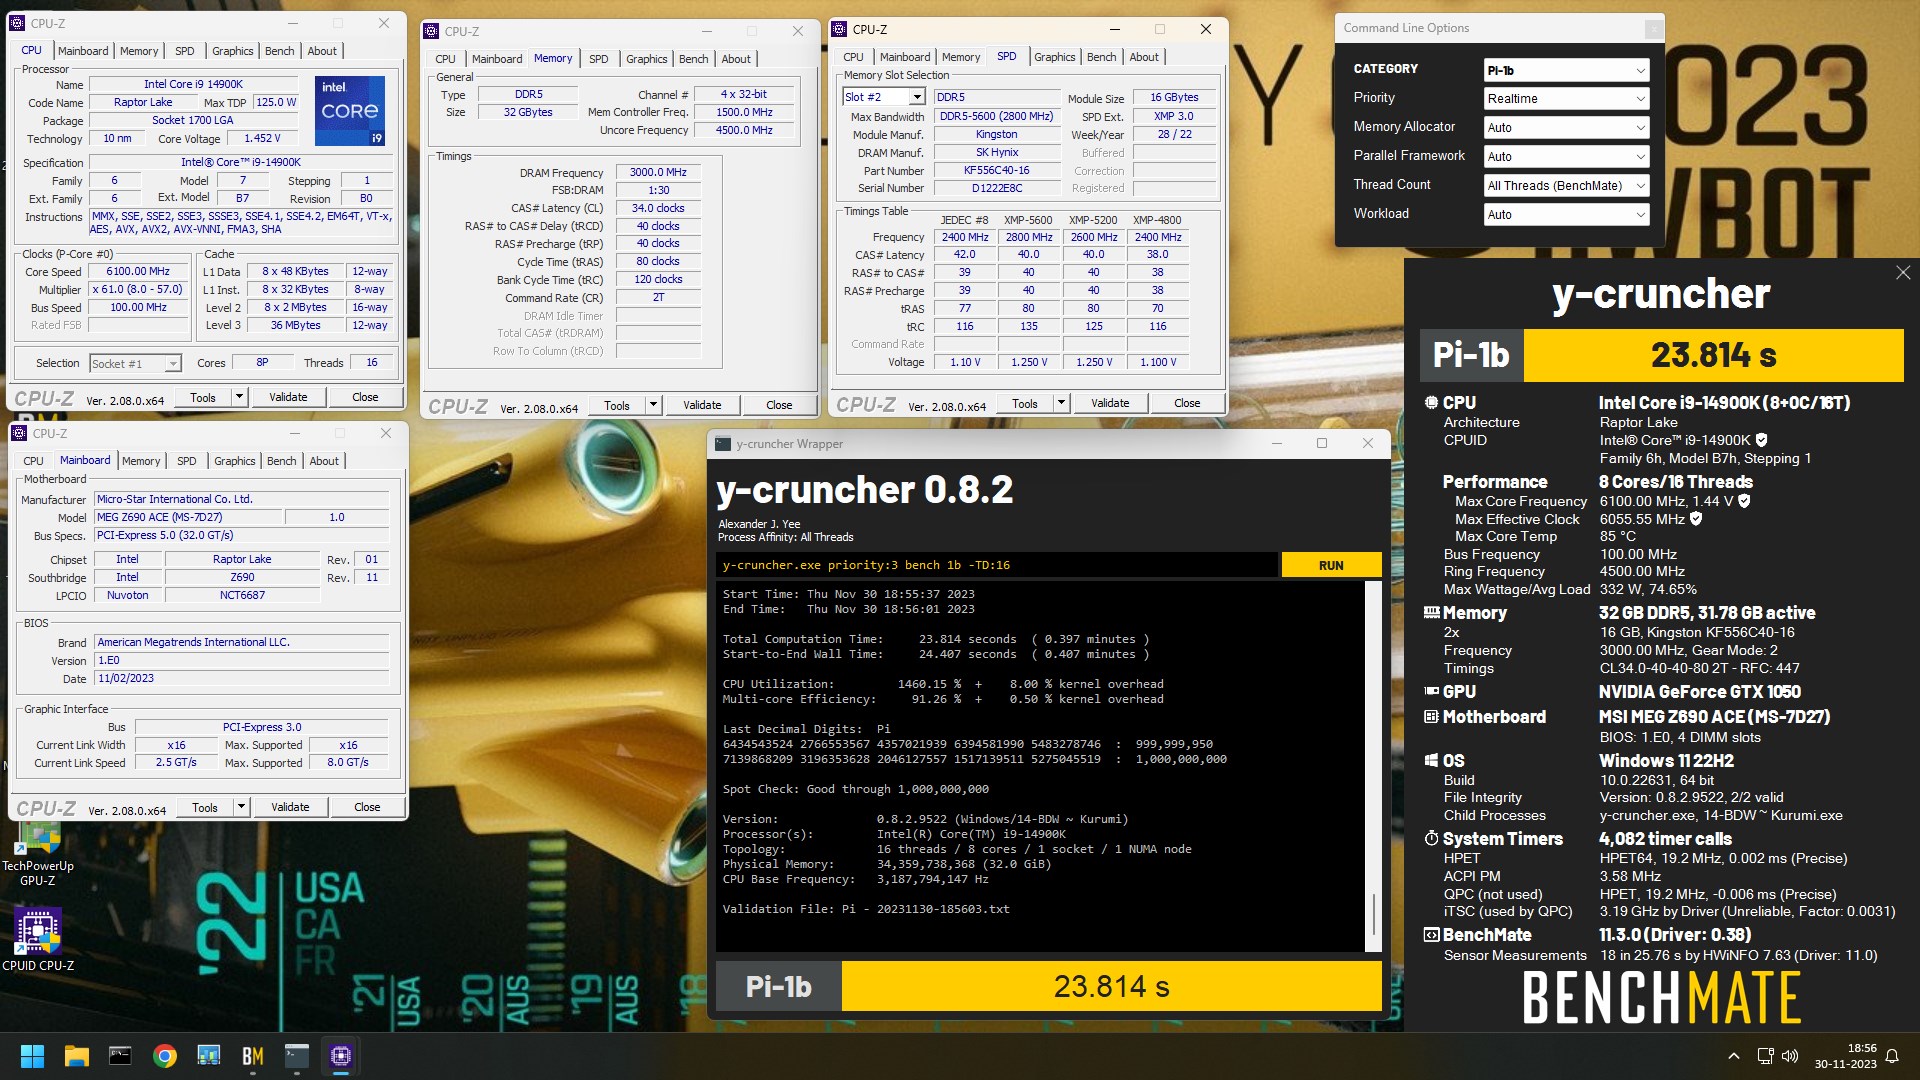Click the System Timers stopwatch icon

coord(1431,838)
